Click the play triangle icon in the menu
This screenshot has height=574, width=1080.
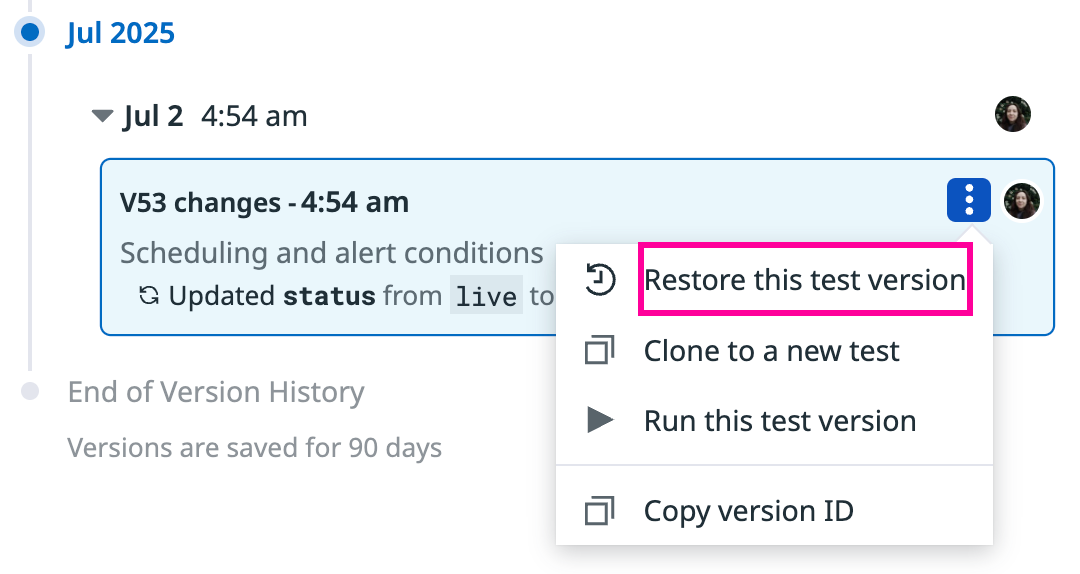point(599,420)
